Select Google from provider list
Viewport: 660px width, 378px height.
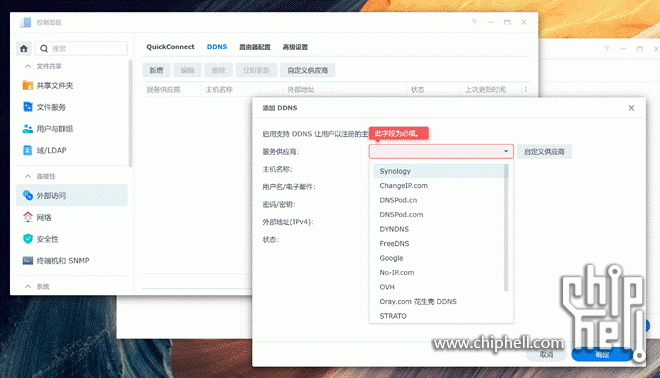click(x=438, y=258)
